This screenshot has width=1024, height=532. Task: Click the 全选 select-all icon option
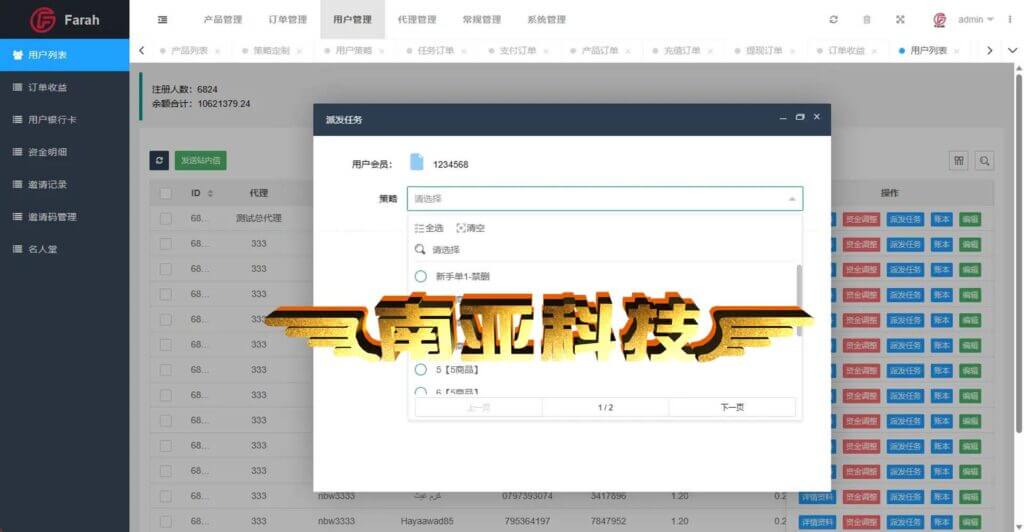(x=428, y=228)
